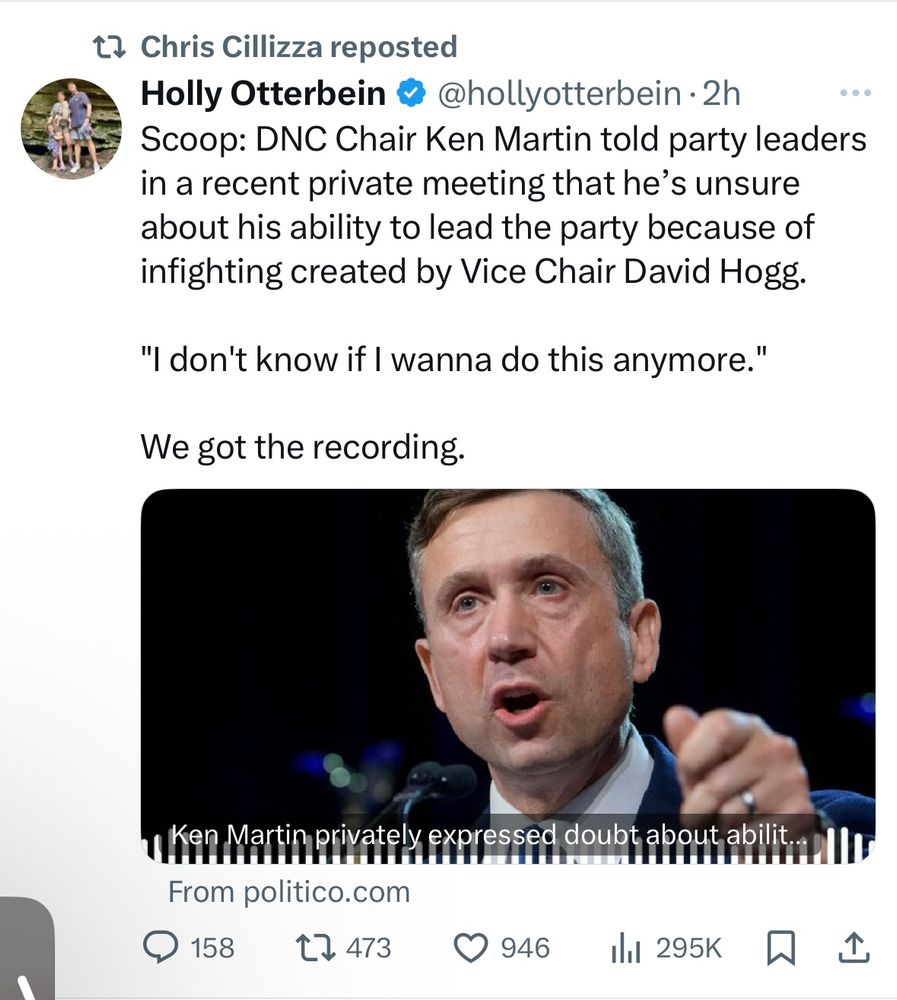Open the reply comment icon

(160, 948)
